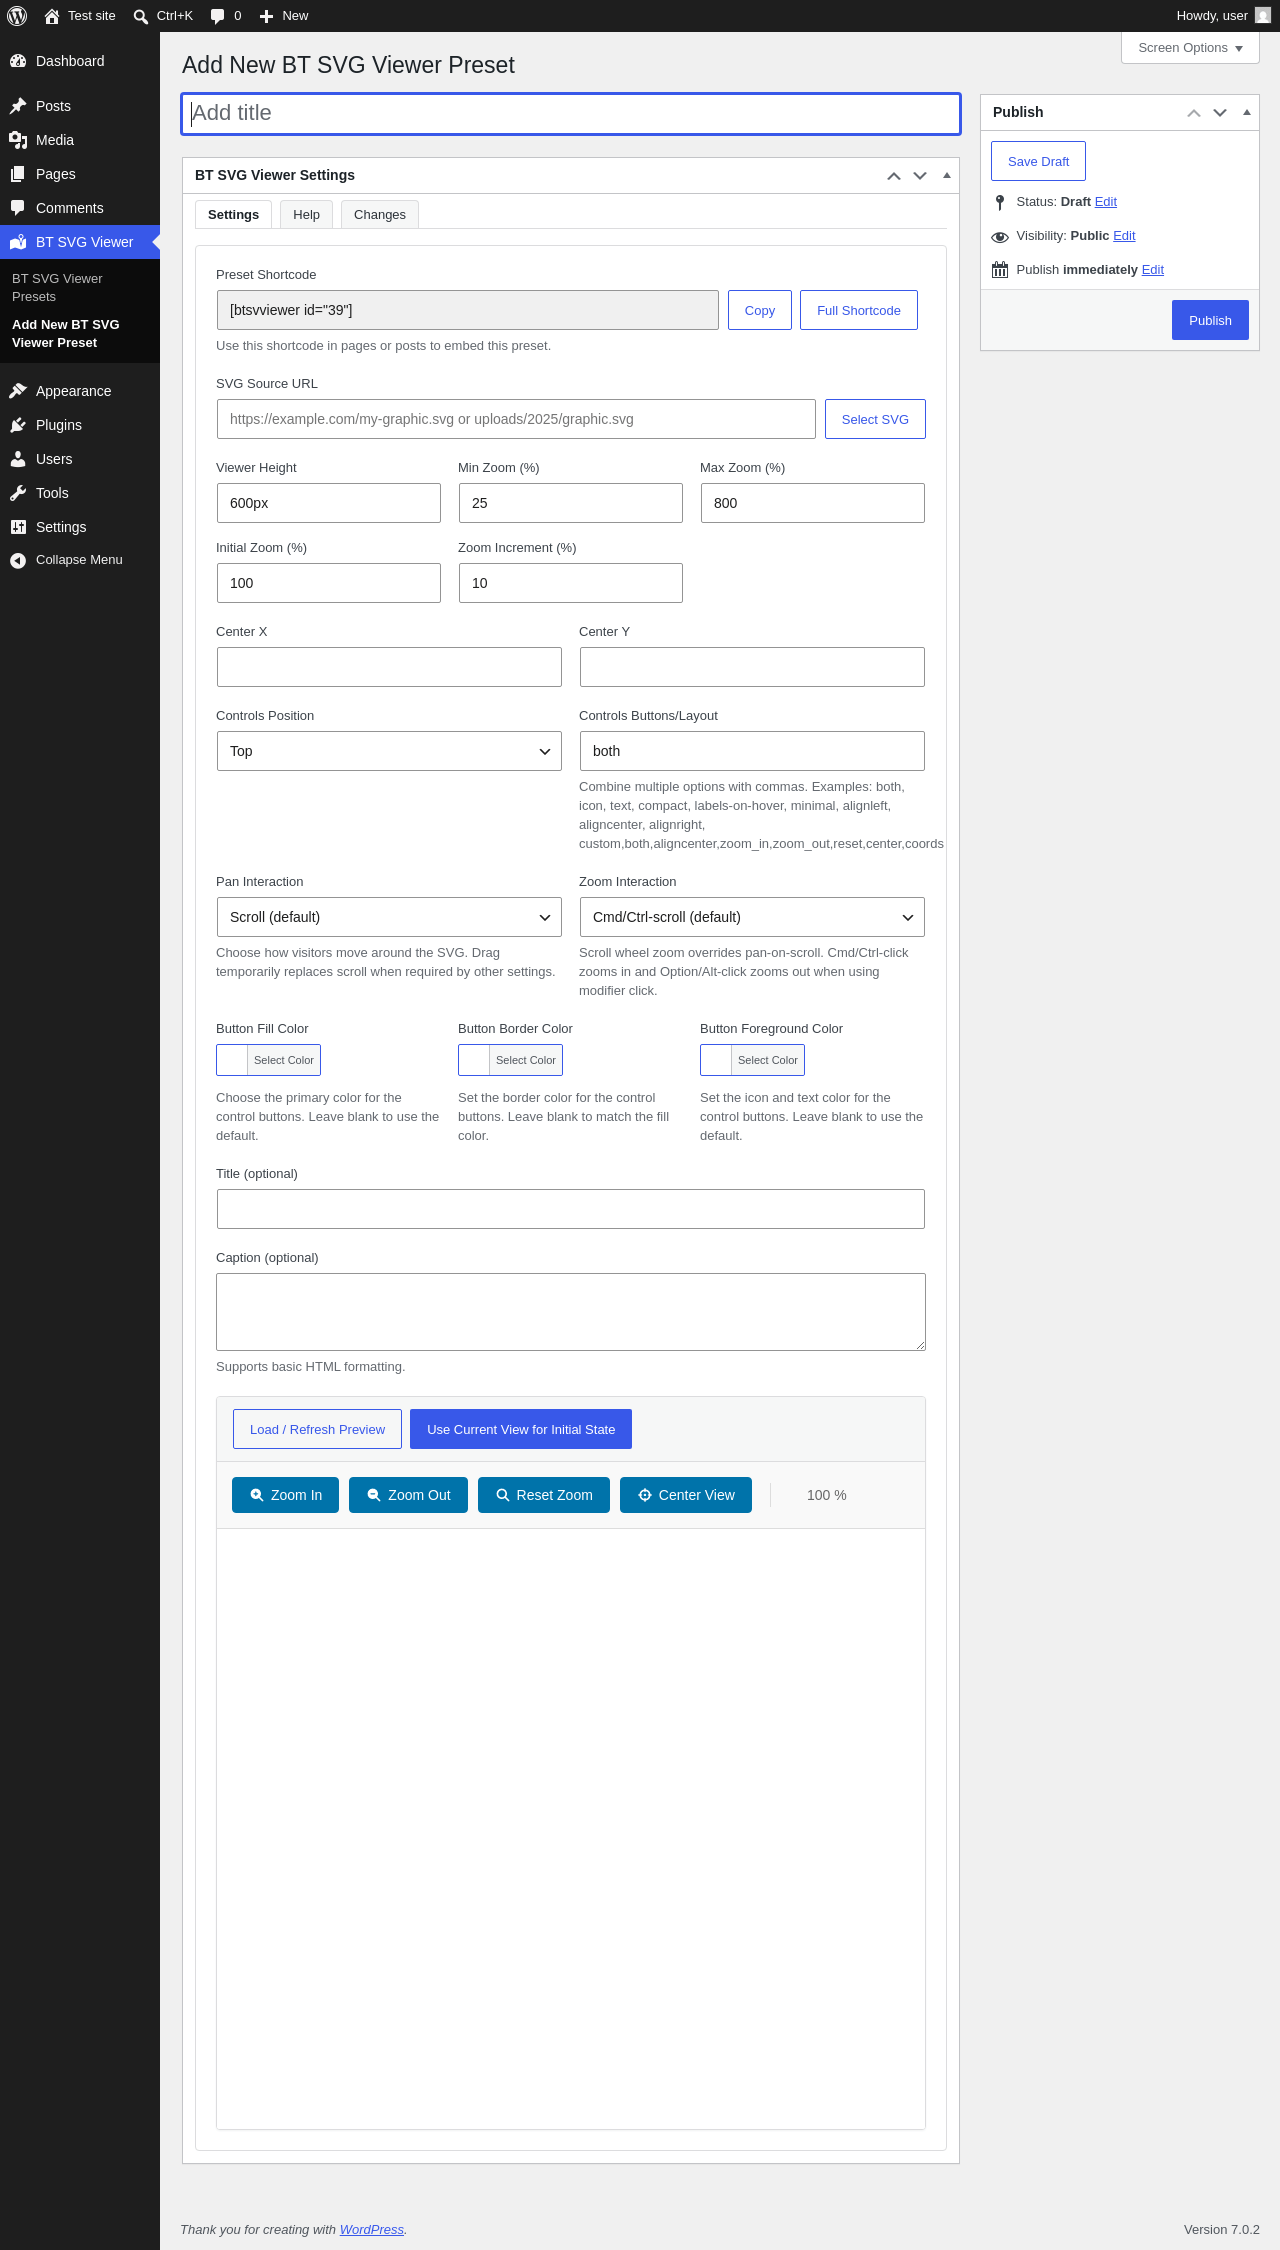Click the Ctrl+K search icon
Image resolution: width=1280 pixels, height=2250 pixels.
(141, 16)
